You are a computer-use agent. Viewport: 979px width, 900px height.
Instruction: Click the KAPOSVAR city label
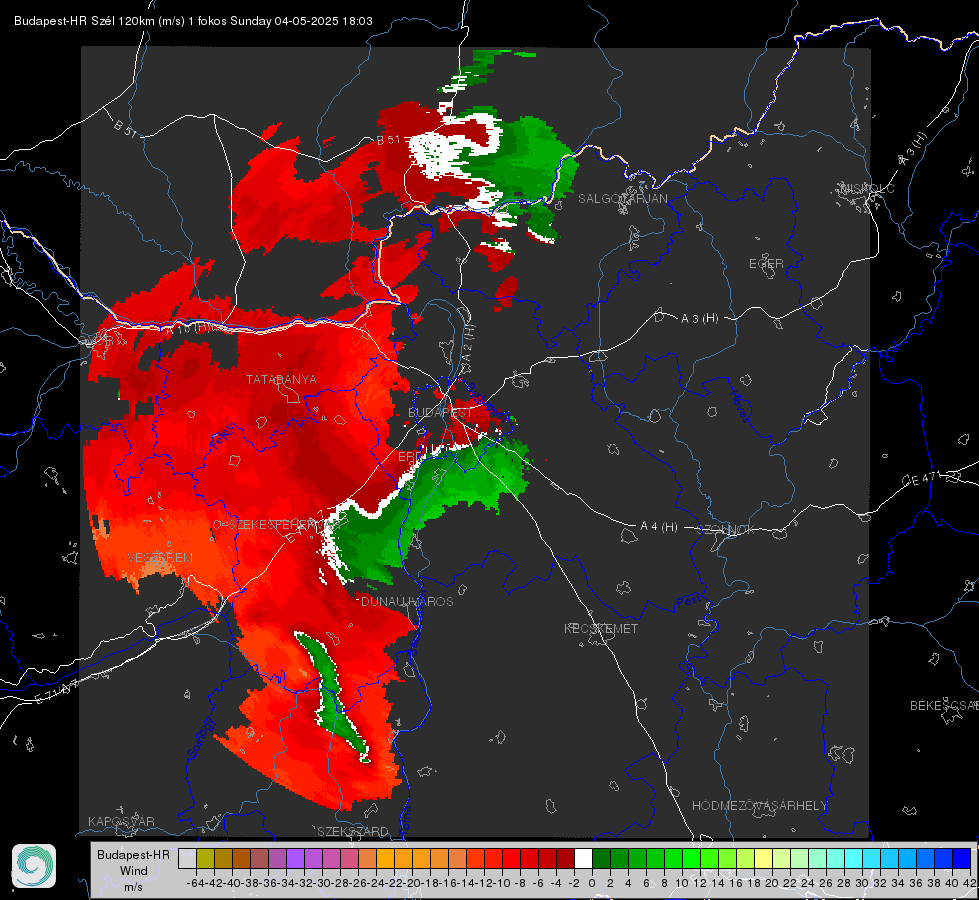[x=121, y=821]
